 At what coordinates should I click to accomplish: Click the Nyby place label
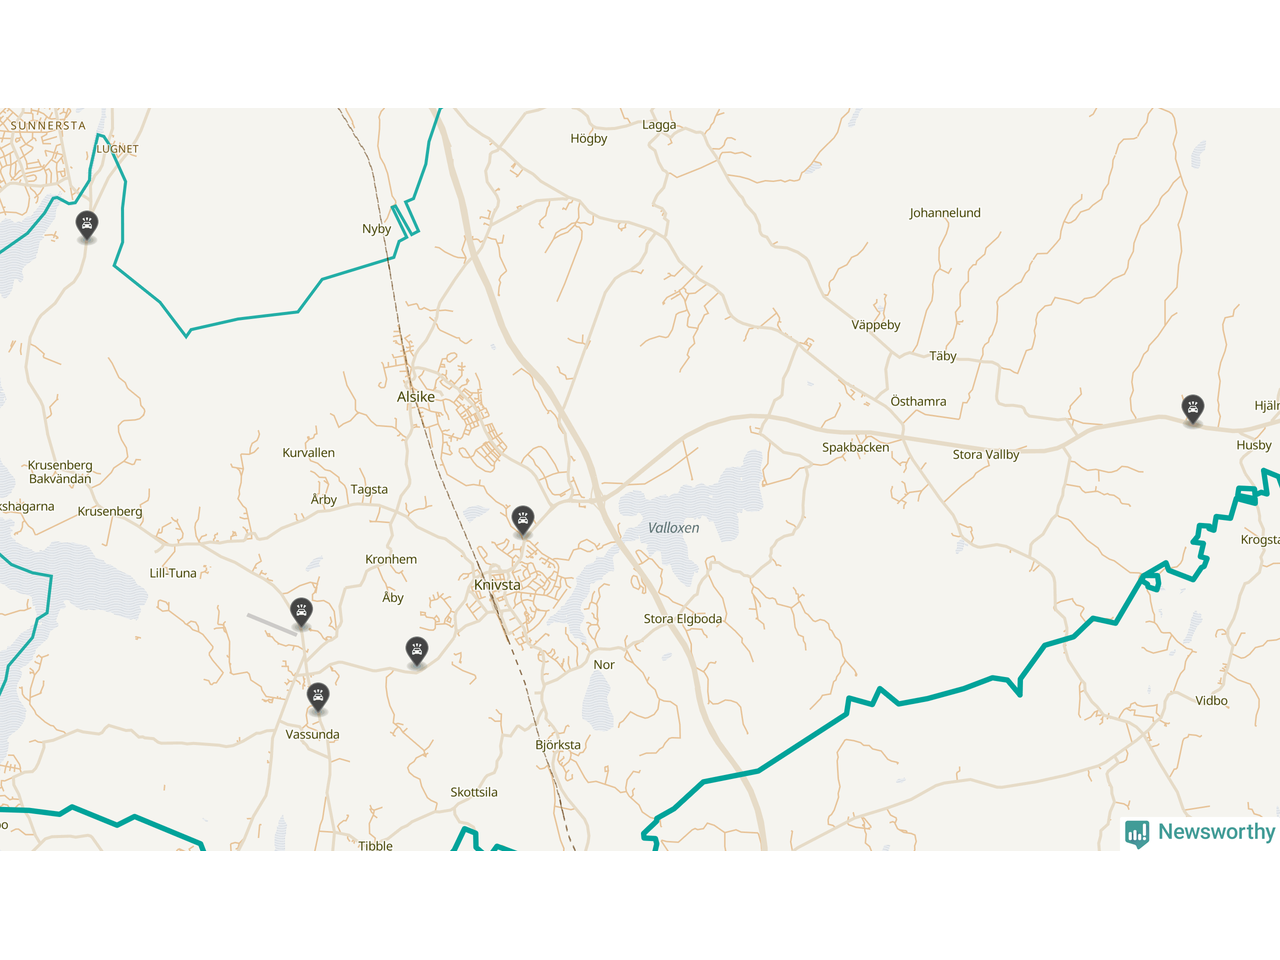coord(377,229)
